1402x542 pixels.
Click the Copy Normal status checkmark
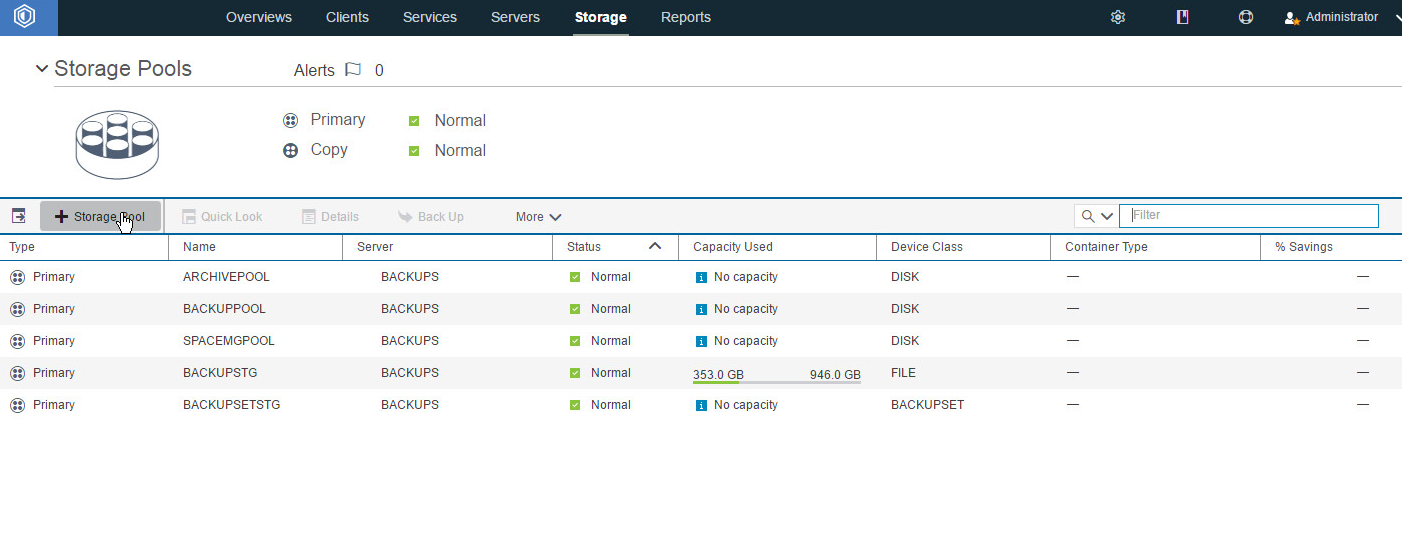coord(414,151)
